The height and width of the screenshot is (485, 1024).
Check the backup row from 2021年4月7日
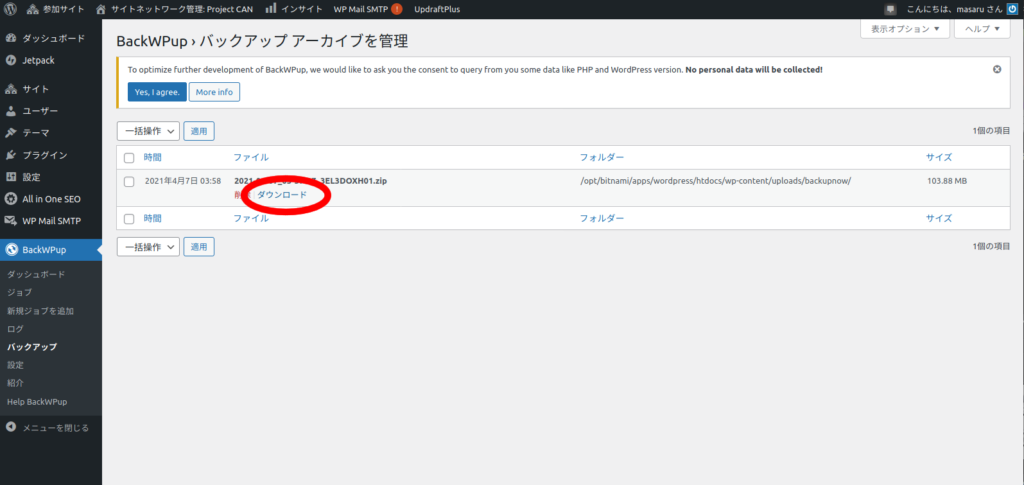click(x=129, y=181)
